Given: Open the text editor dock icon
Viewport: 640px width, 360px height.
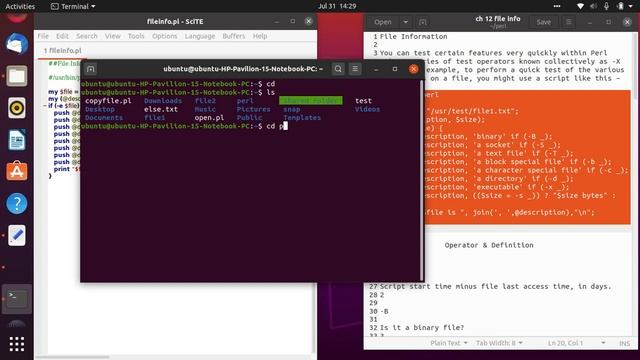Looking at the screenshot, I should pyautogui.click(x=17, y=236).
